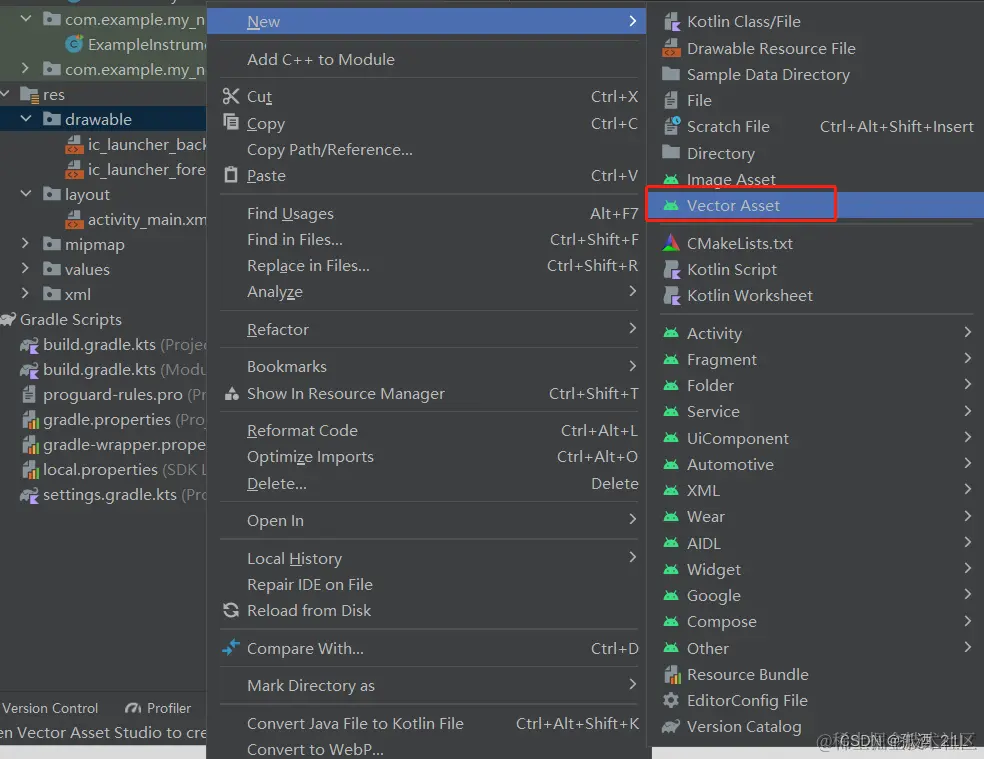
Task: Expand the values folder
Action: coord(25,269)
